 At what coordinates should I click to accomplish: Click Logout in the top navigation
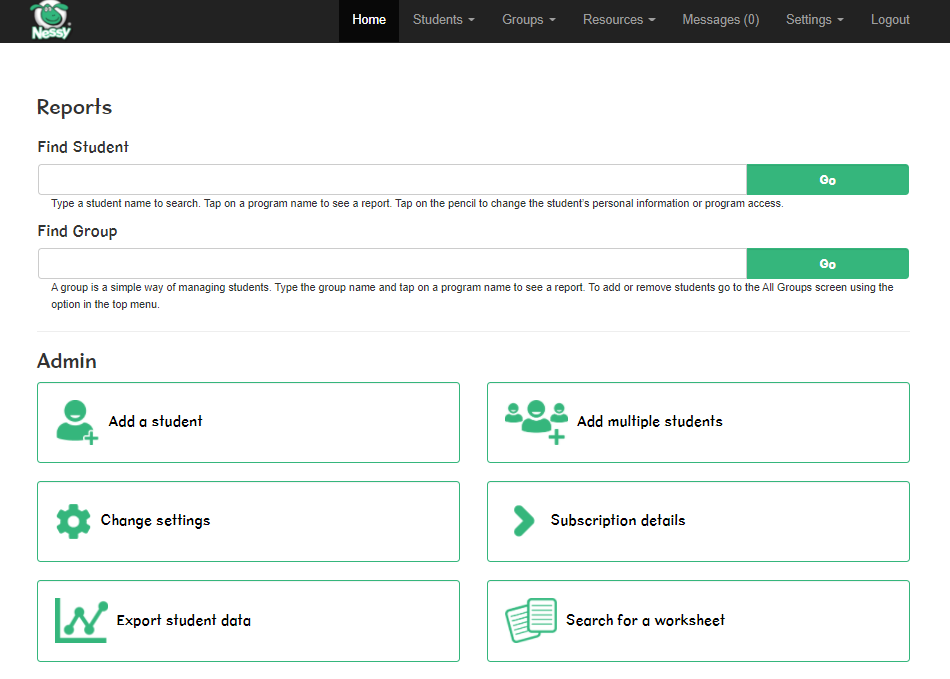coord(890,20)
